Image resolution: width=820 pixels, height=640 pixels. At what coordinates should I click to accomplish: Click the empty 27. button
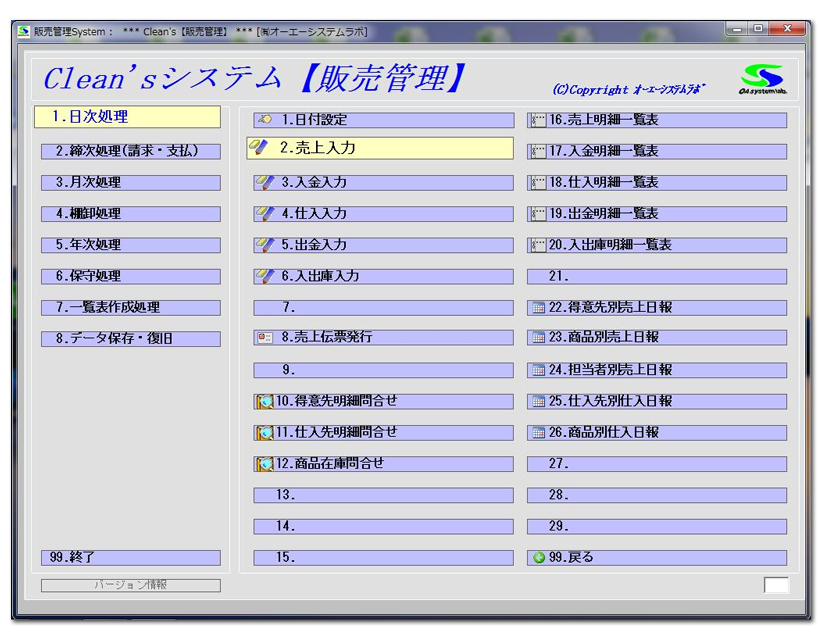tap(657, 464)
